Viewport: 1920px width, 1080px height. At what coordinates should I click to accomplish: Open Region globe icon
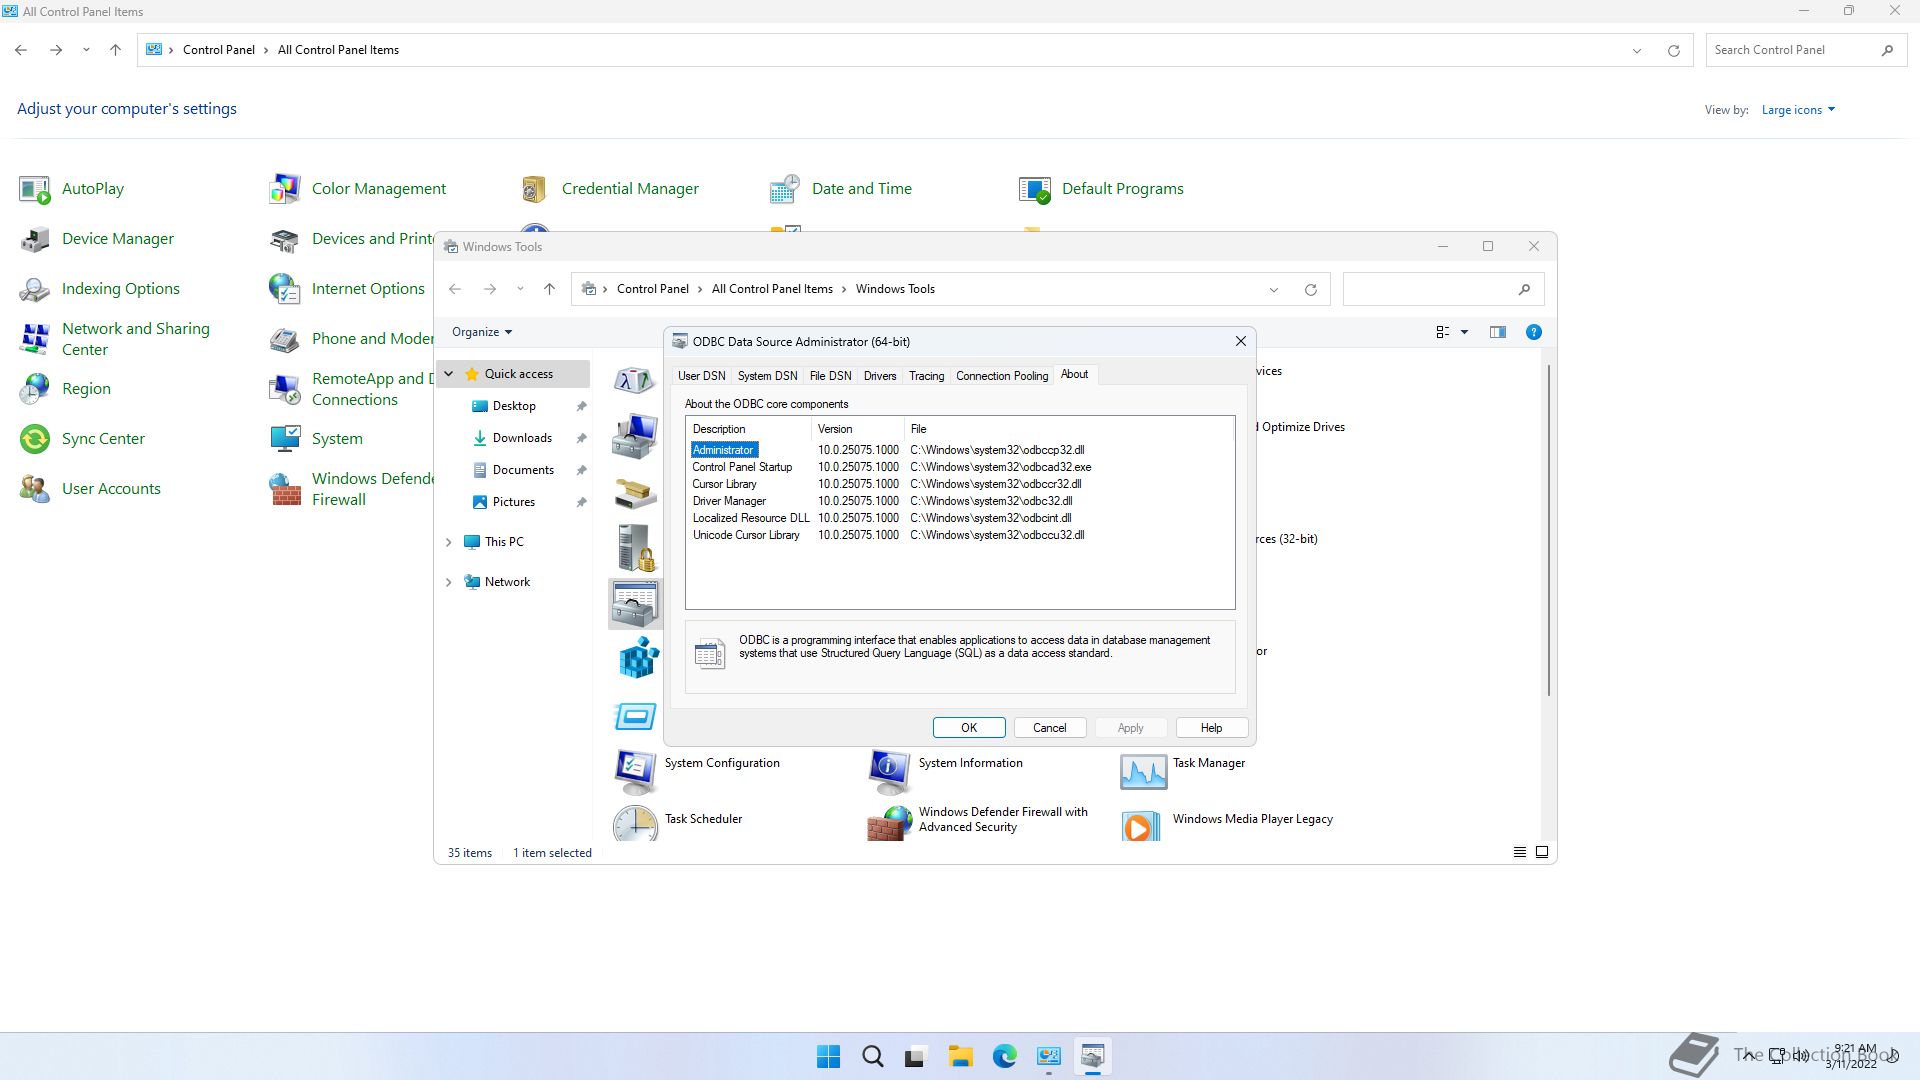(x=35, y=389)
